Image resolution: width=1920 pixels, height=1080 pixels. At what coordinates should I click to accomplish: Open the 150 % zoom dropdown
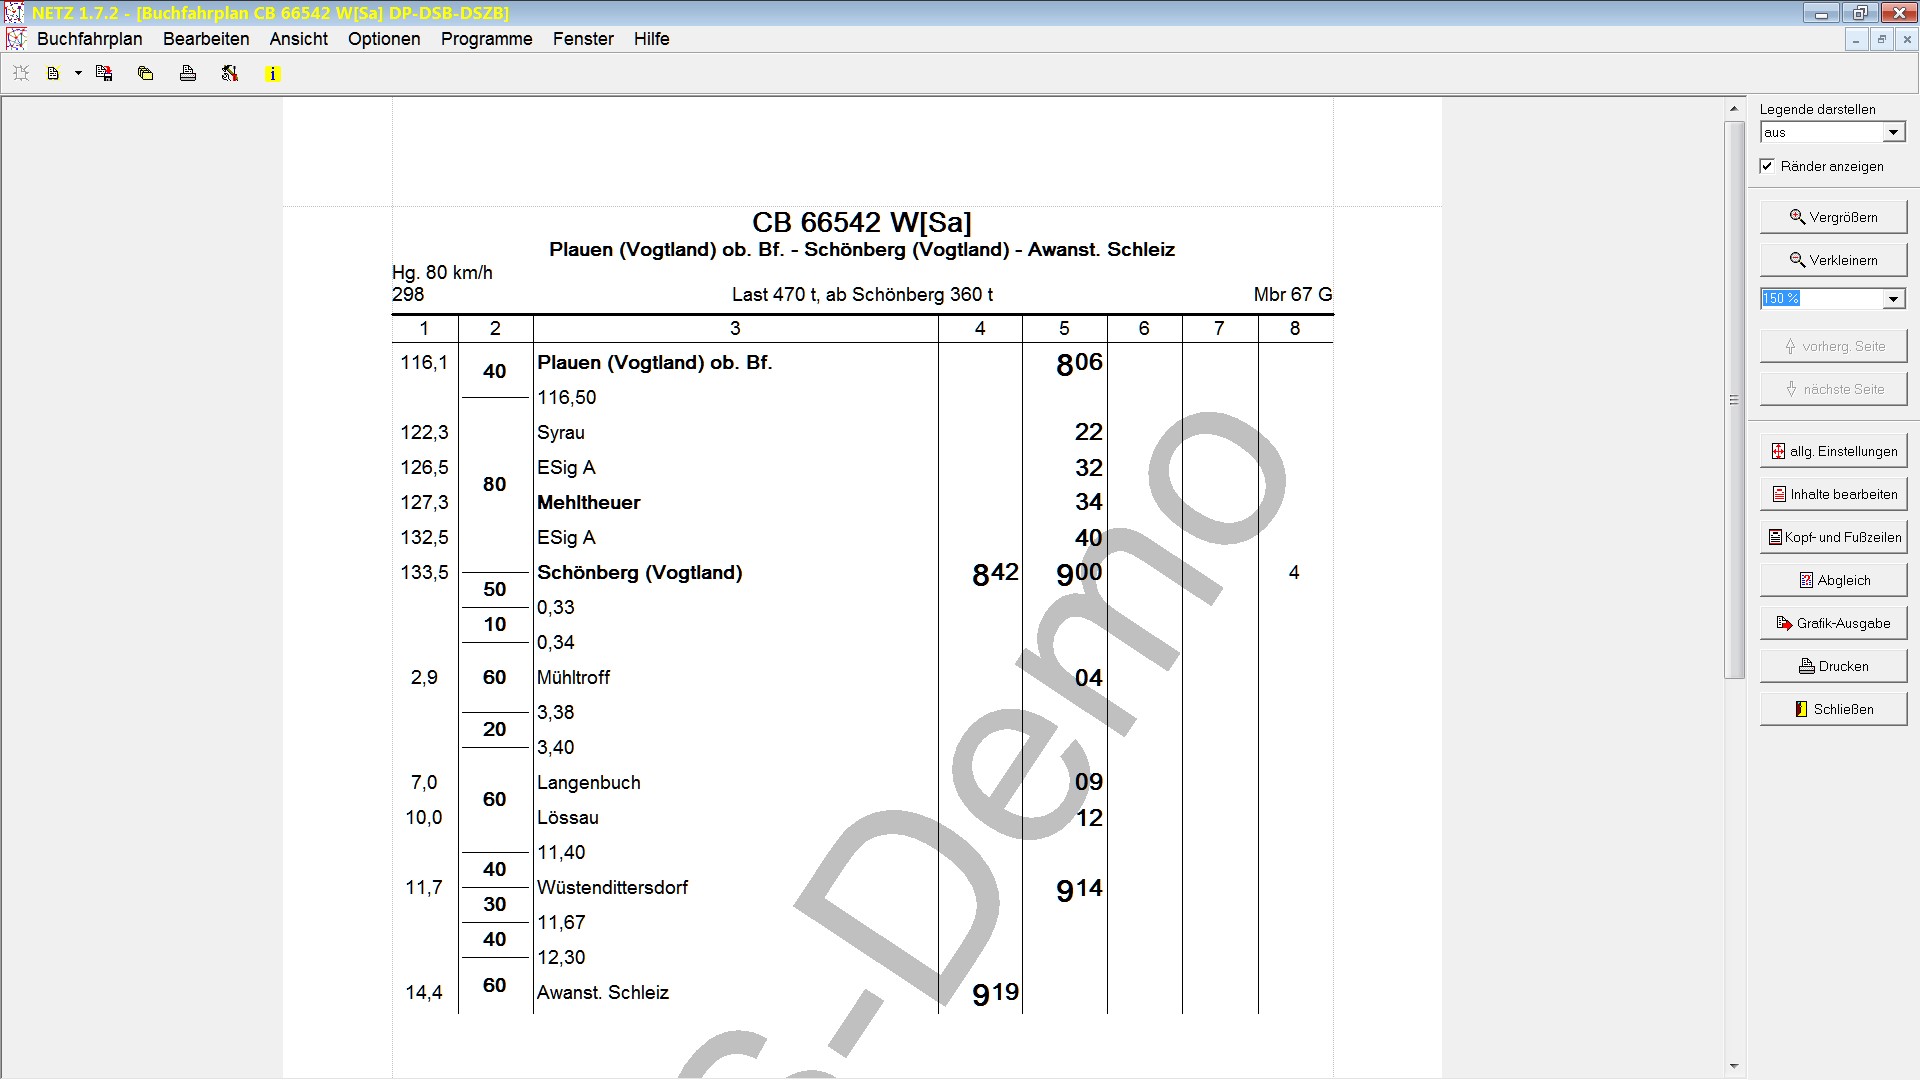click(x=1893, y=298)
